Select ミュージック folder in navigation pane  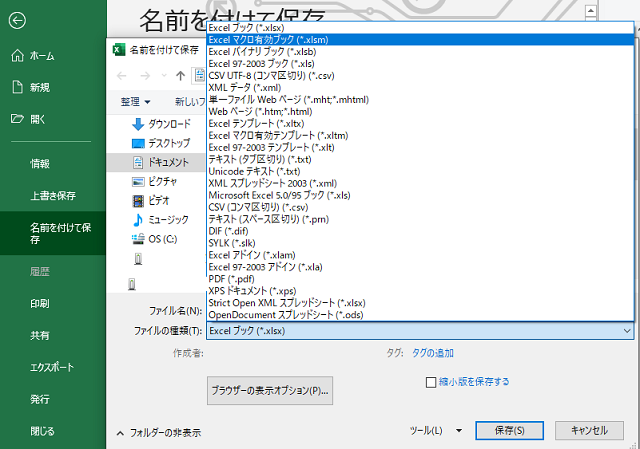[168, 220]
